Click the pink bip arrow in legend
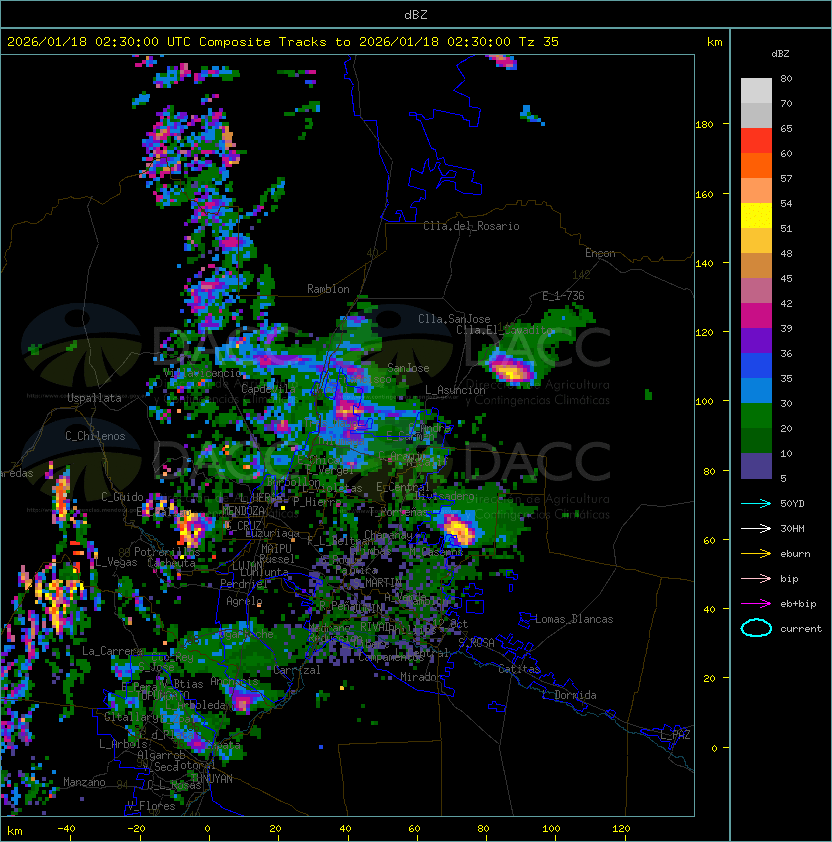Screen dimensions: 832x842 click(x=756, y=578)
